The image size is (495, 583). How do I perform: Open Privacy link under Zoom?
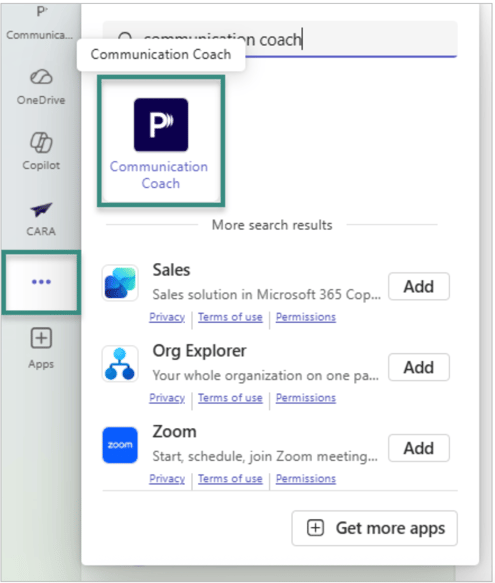point(167,479)
